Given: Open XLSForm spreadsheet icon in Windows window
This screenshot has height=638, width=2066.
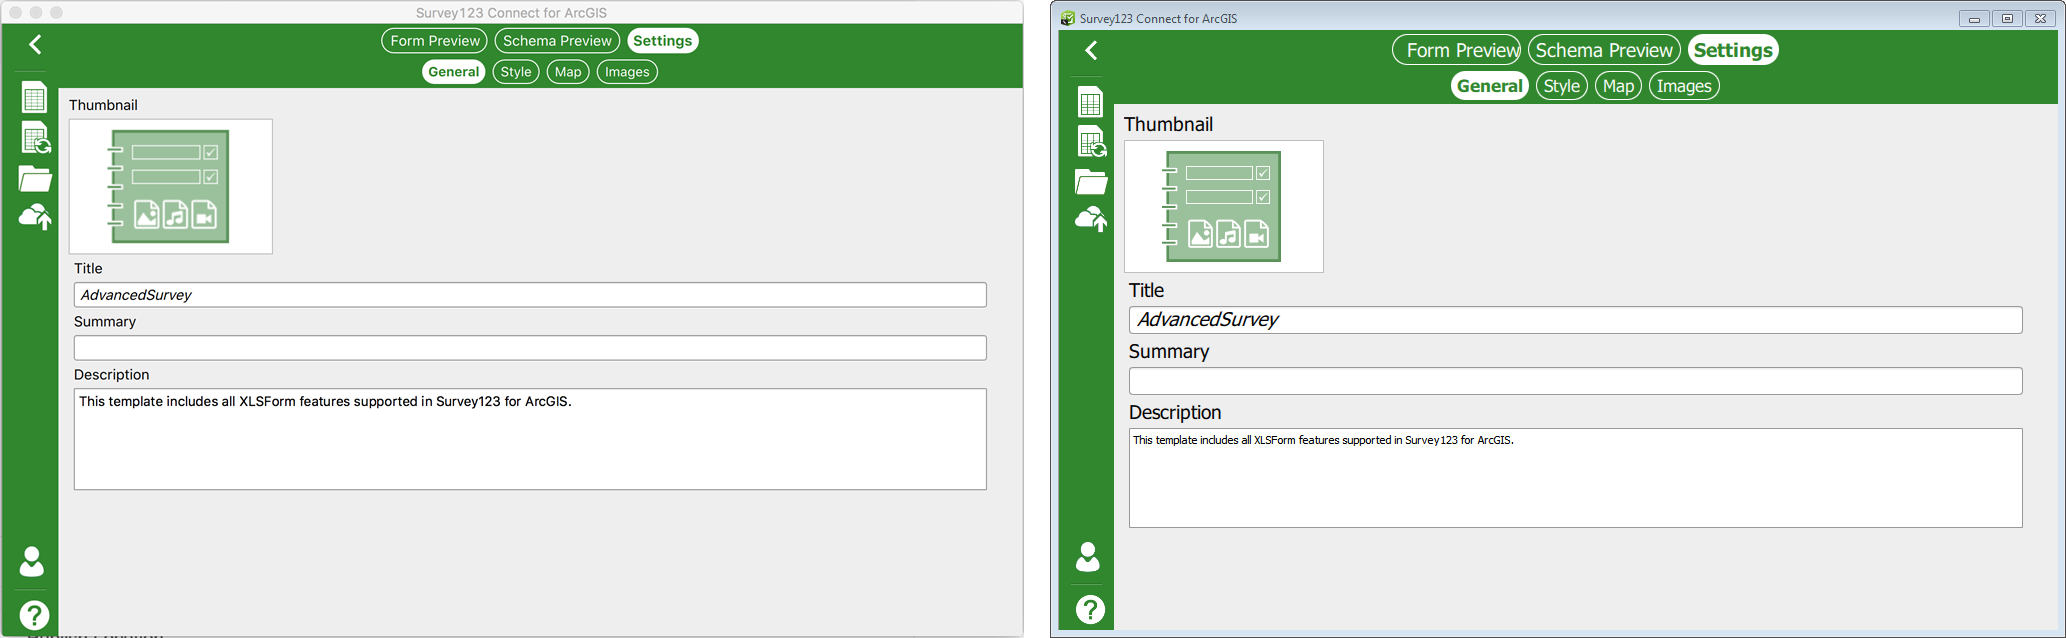Looking at the screenshot, I should 1090,102.
